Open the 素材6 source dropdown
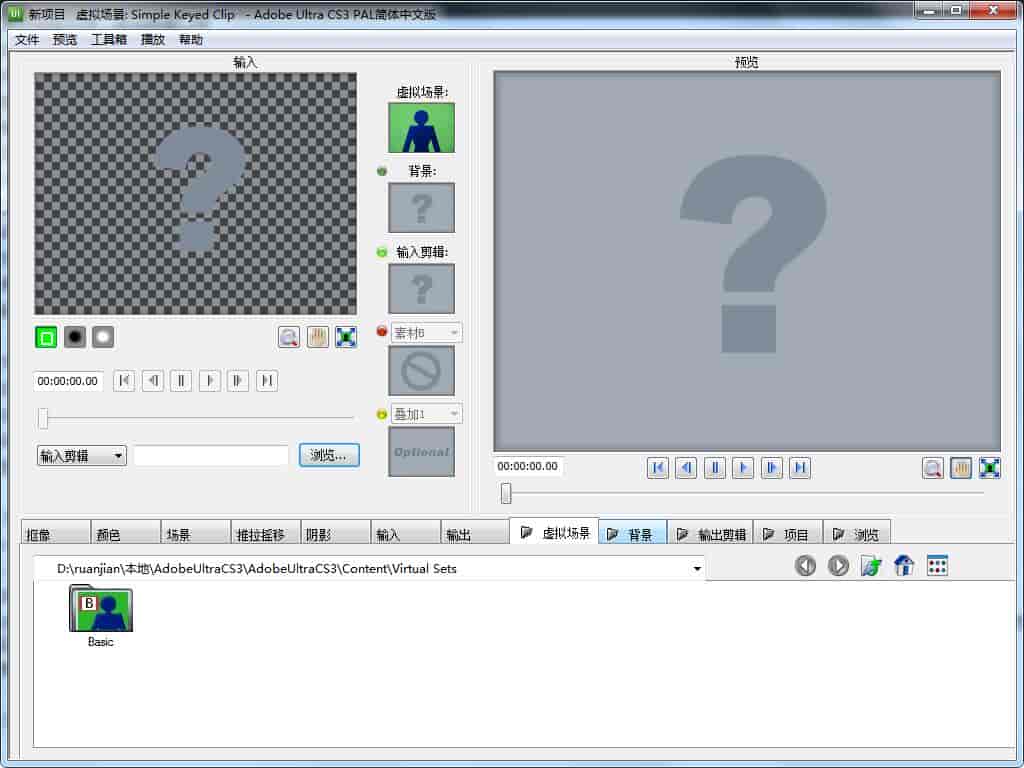The height and width of the screenshot is (768, 1024). (x=453, y=332)
